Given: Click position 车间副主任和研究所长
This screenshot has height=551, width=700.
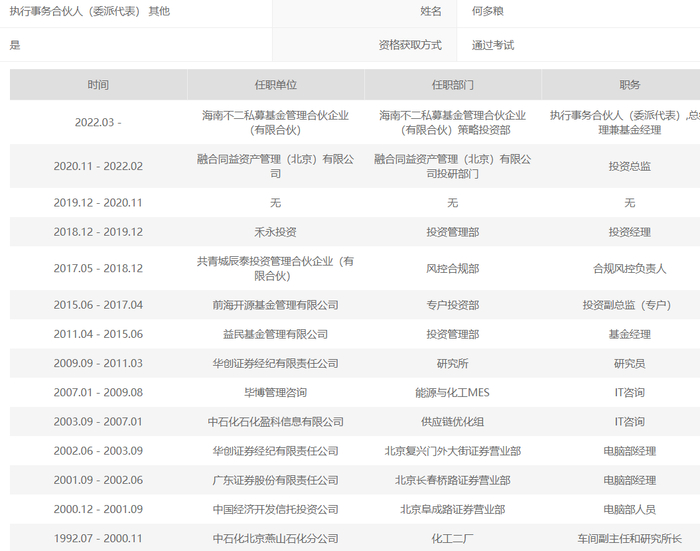Looking at the screenshot, I should (629, 538).
